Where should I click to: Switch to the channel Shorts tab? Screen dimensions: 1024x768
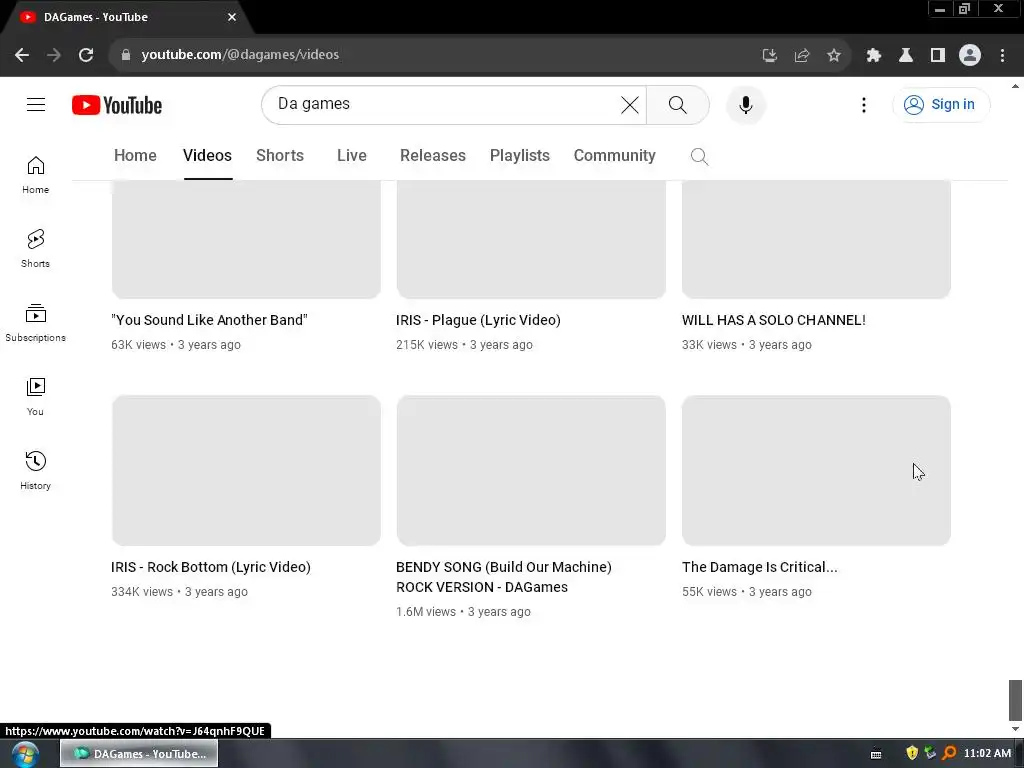(280, 155)
